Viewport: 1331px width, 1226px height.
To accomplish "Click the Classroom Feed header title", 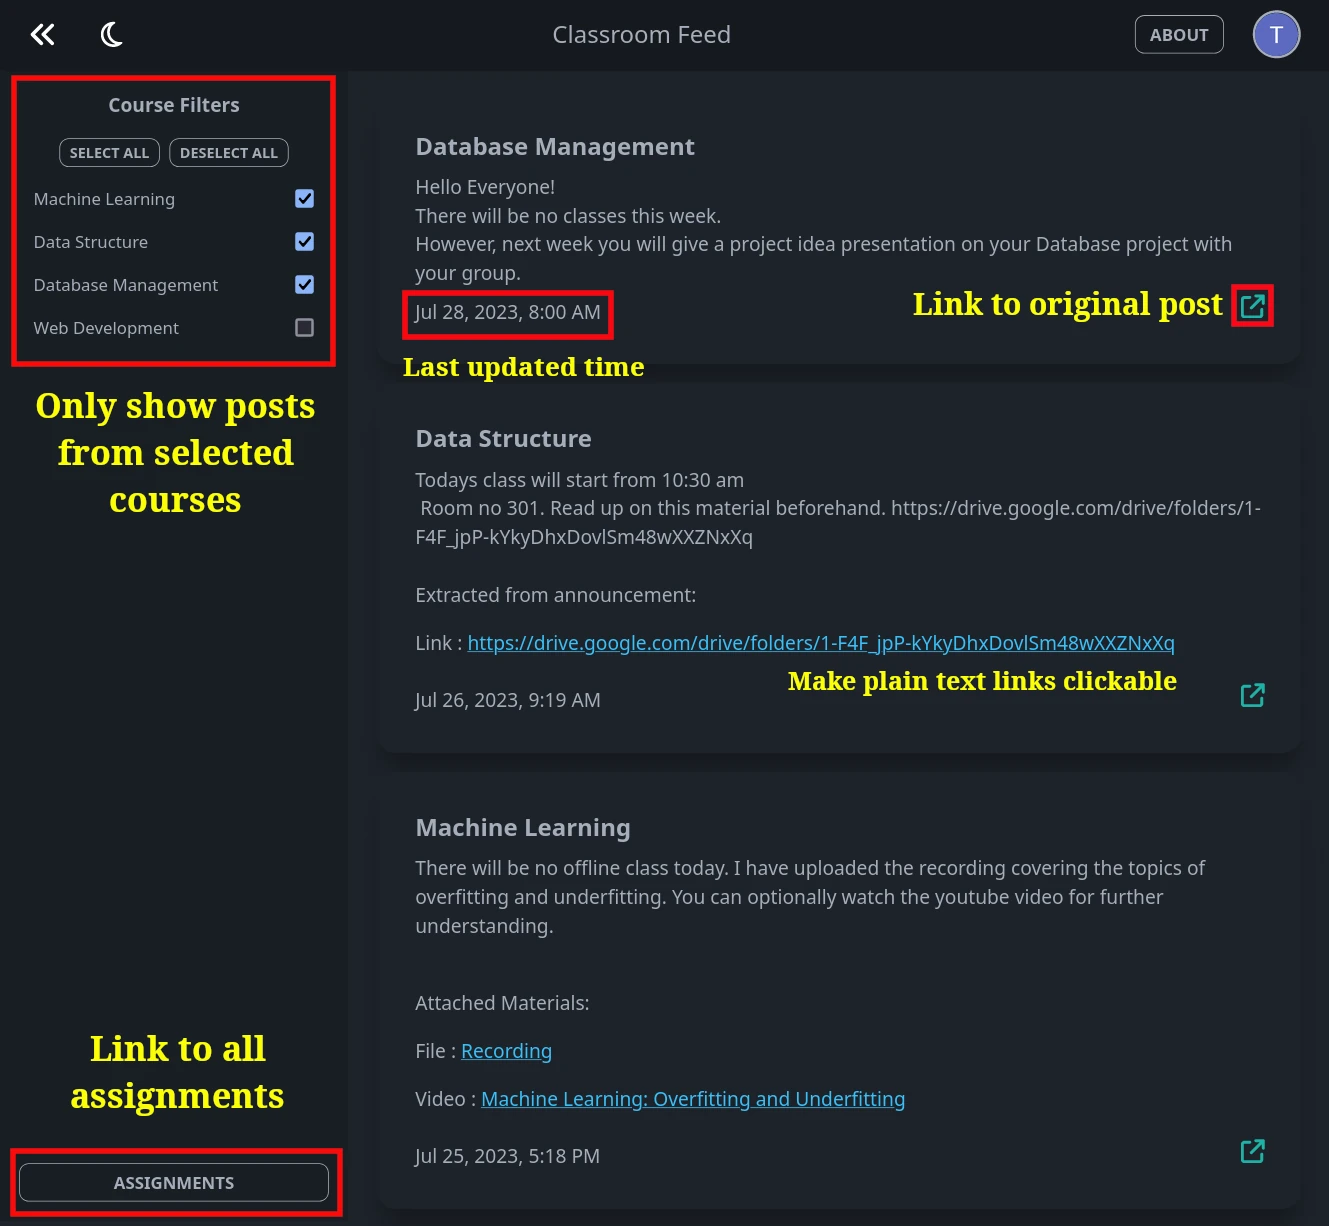I will point(641,35).
